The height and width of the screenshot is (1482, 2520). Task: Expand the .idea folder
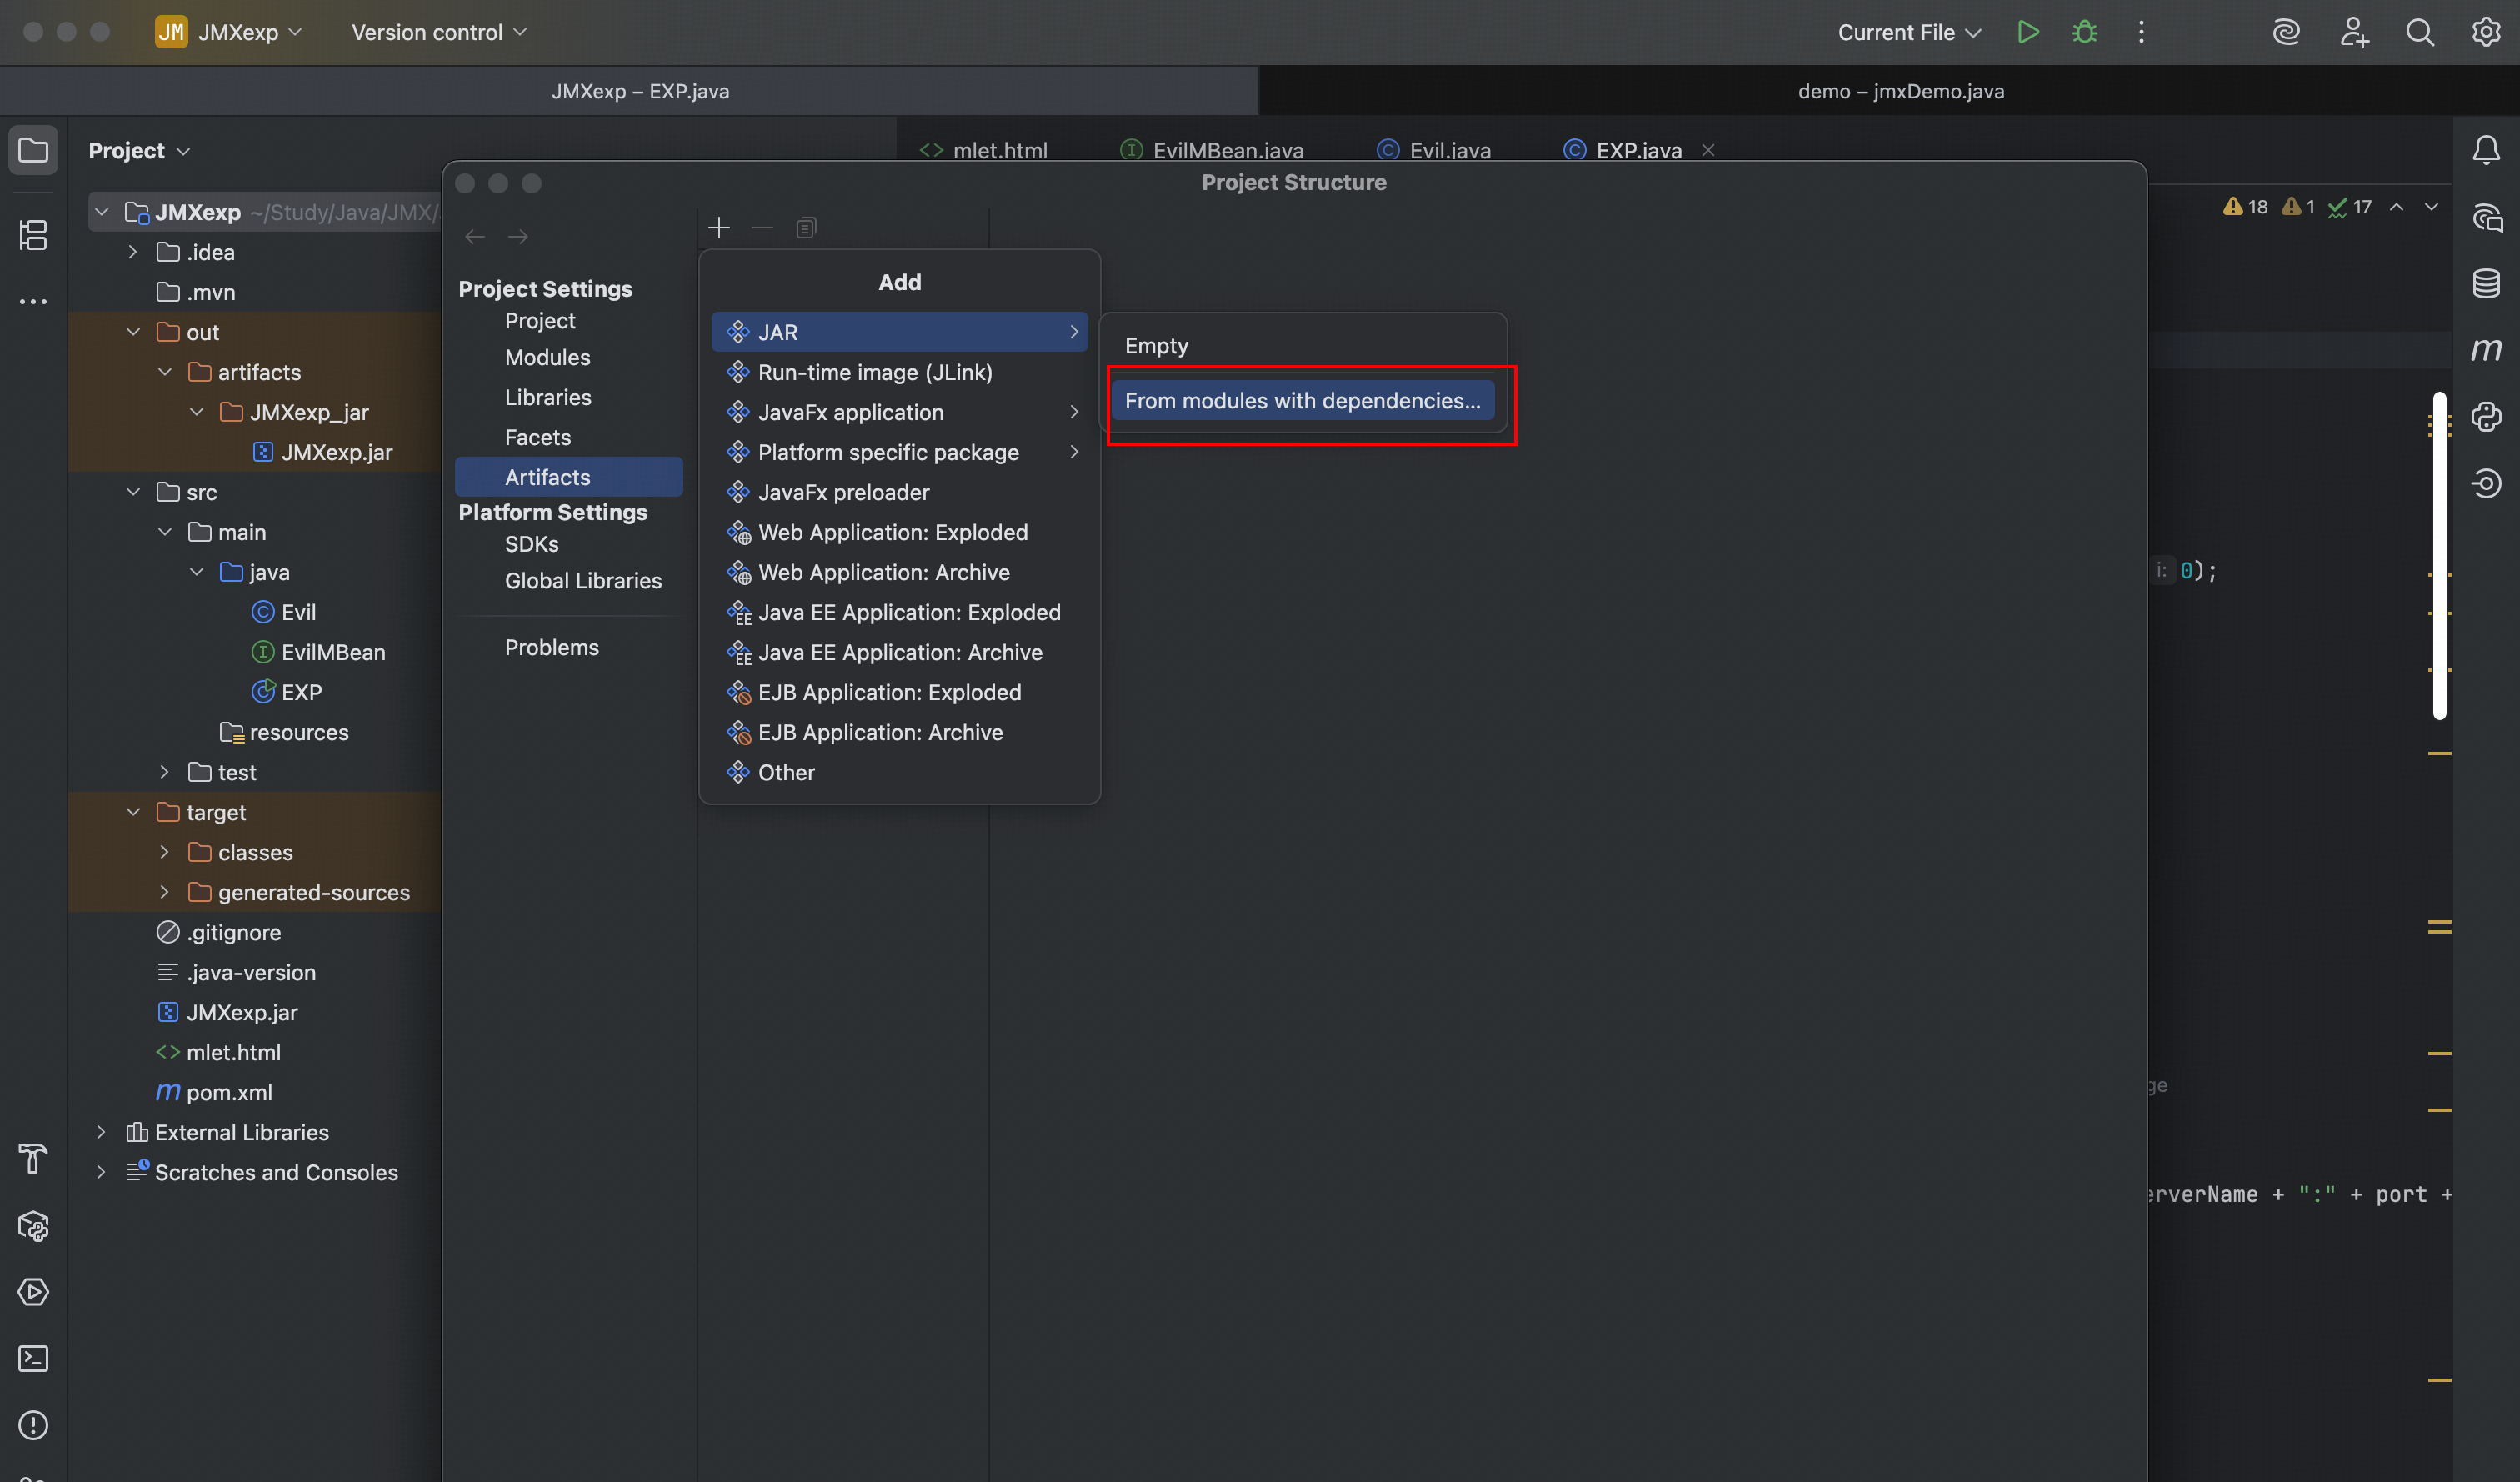(x=133, y=252)
